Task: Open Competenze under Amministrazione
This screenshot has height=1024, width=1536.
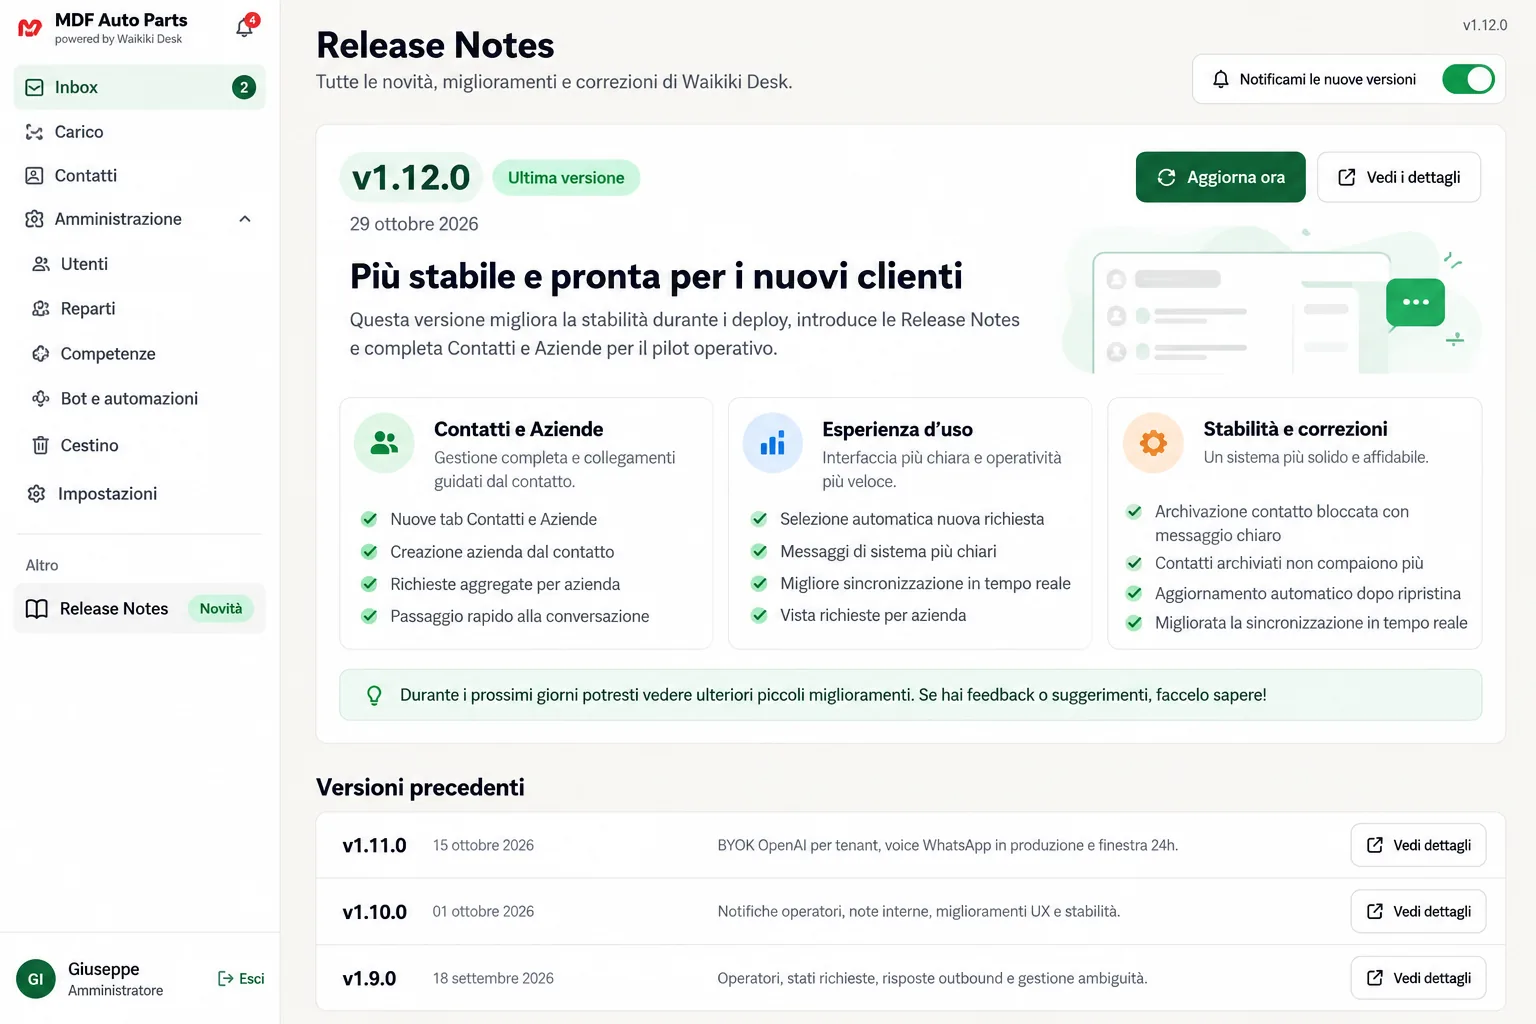Action: [139, 354]
